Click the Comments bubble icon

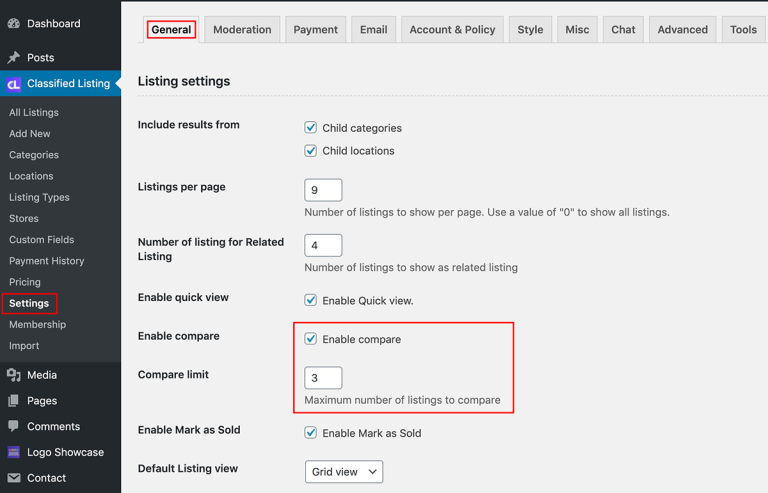pyautogui.click(x=14, y=426)
